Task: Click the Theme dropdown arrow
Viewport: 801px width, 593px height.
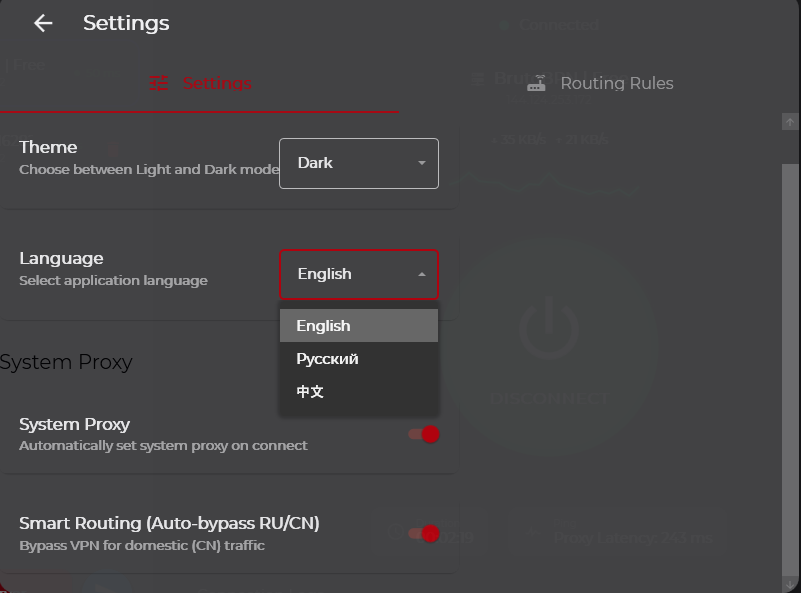Action: tap(421, 163)
